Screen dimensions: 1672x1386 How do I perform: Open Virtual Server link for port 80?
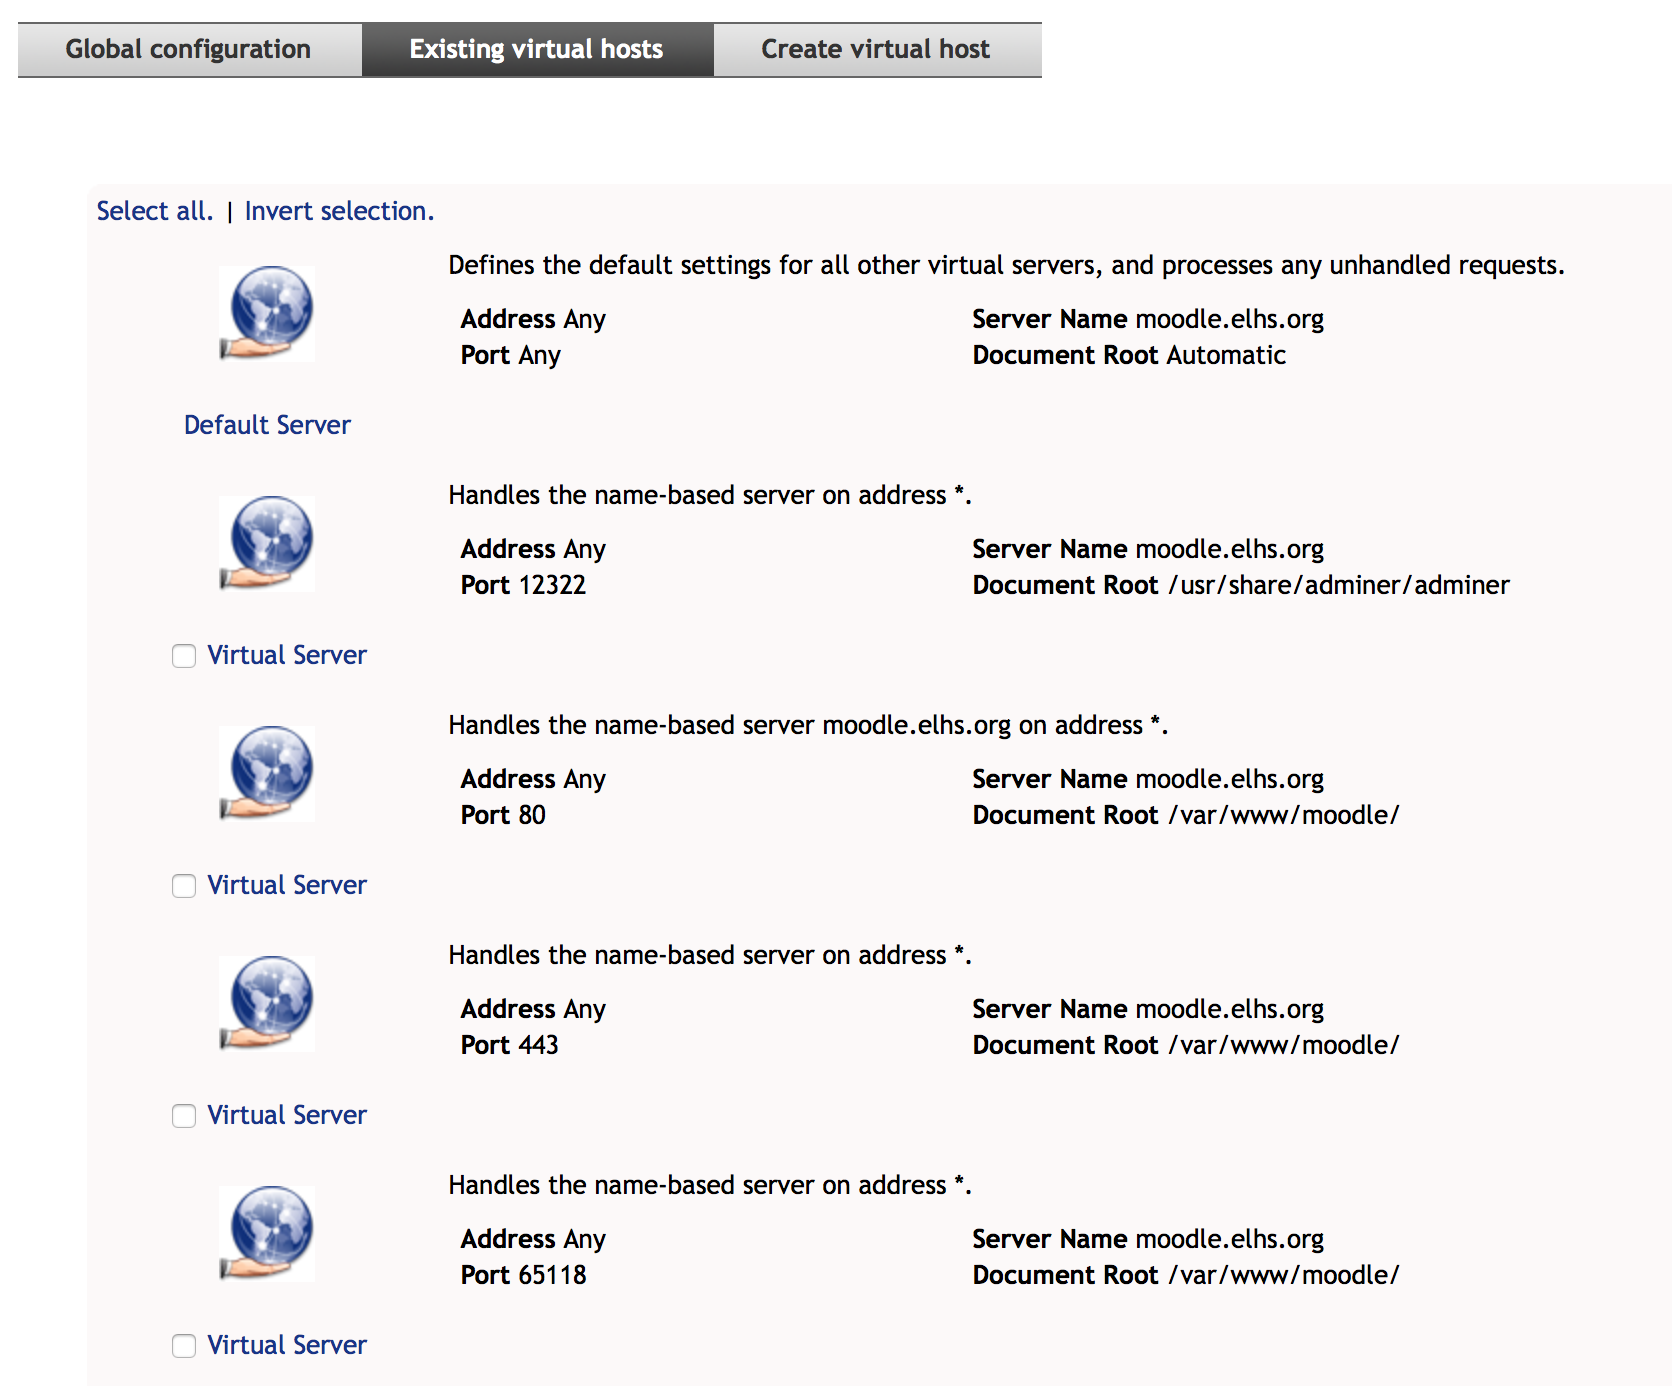click(x=287, y=885)
